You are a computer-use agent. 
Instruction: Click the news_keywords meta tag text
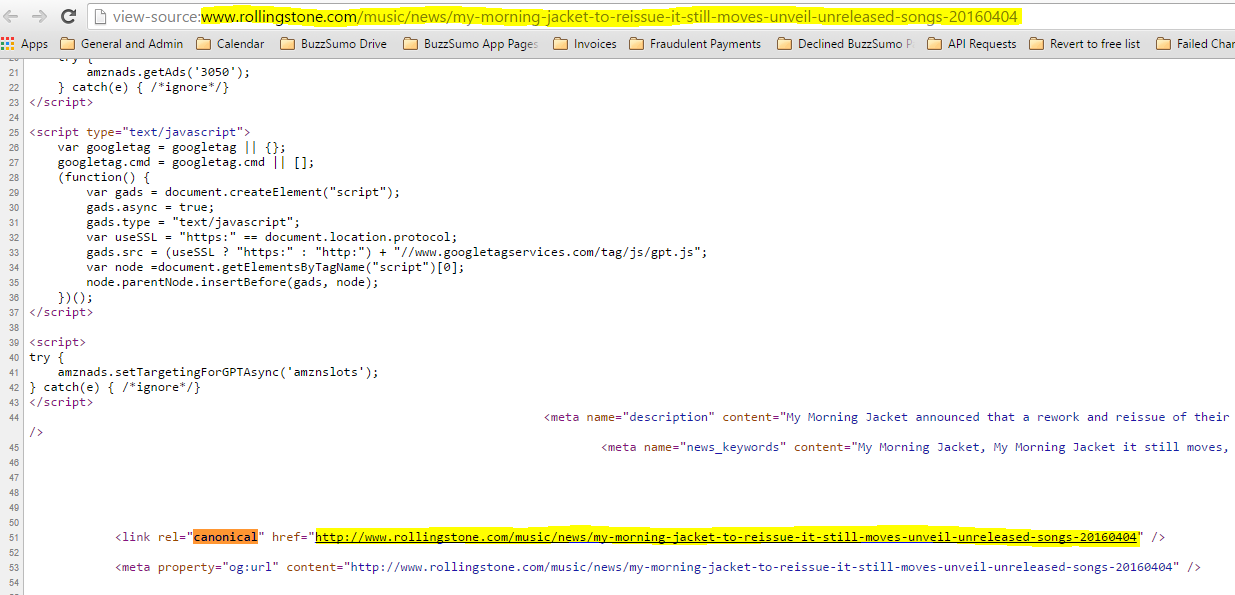915,447
